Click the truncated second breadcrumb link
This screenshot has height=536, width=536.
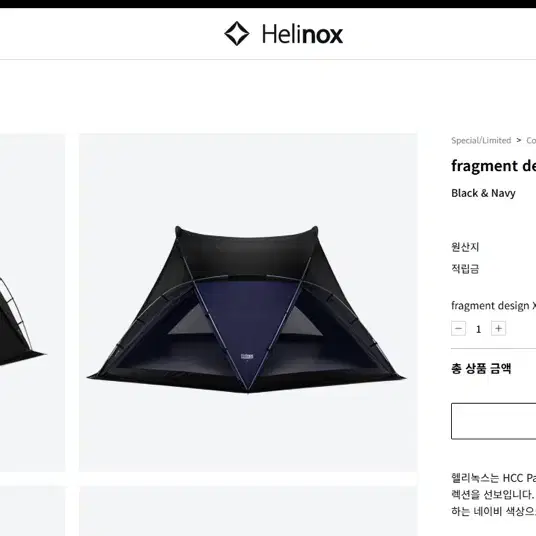tap(531, 140)
